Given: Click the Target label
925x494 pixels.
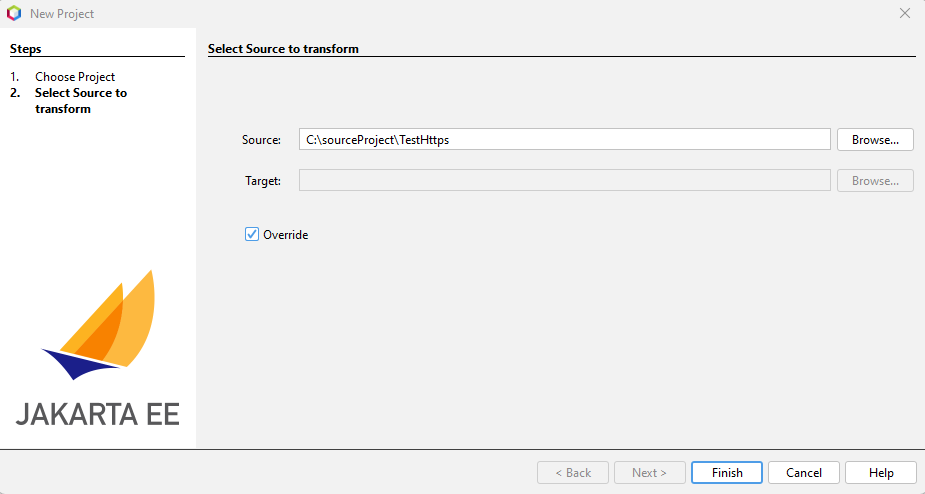Looking at the screenshot, I should (x=263, y=181).
